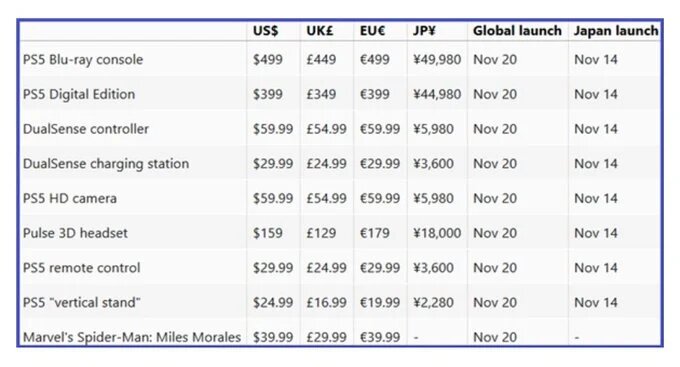Click the ¥49,980 console price cell

[437, 59]
